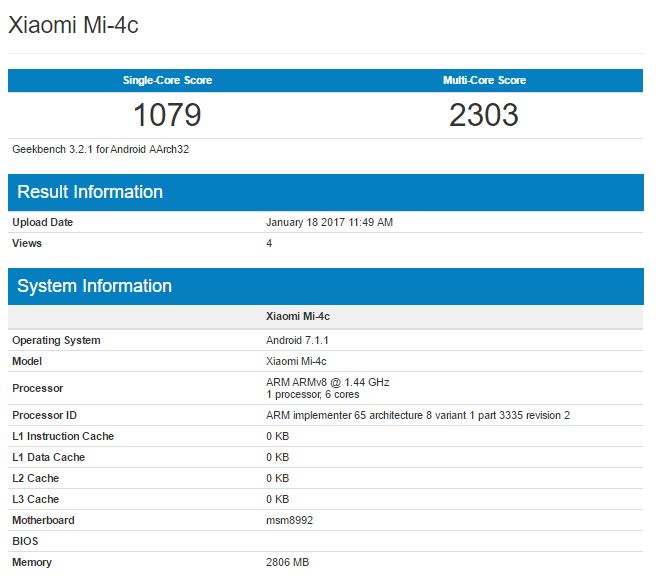Select the Views label
The width and height of the screenshot is (656, 580).
[27, 243]
